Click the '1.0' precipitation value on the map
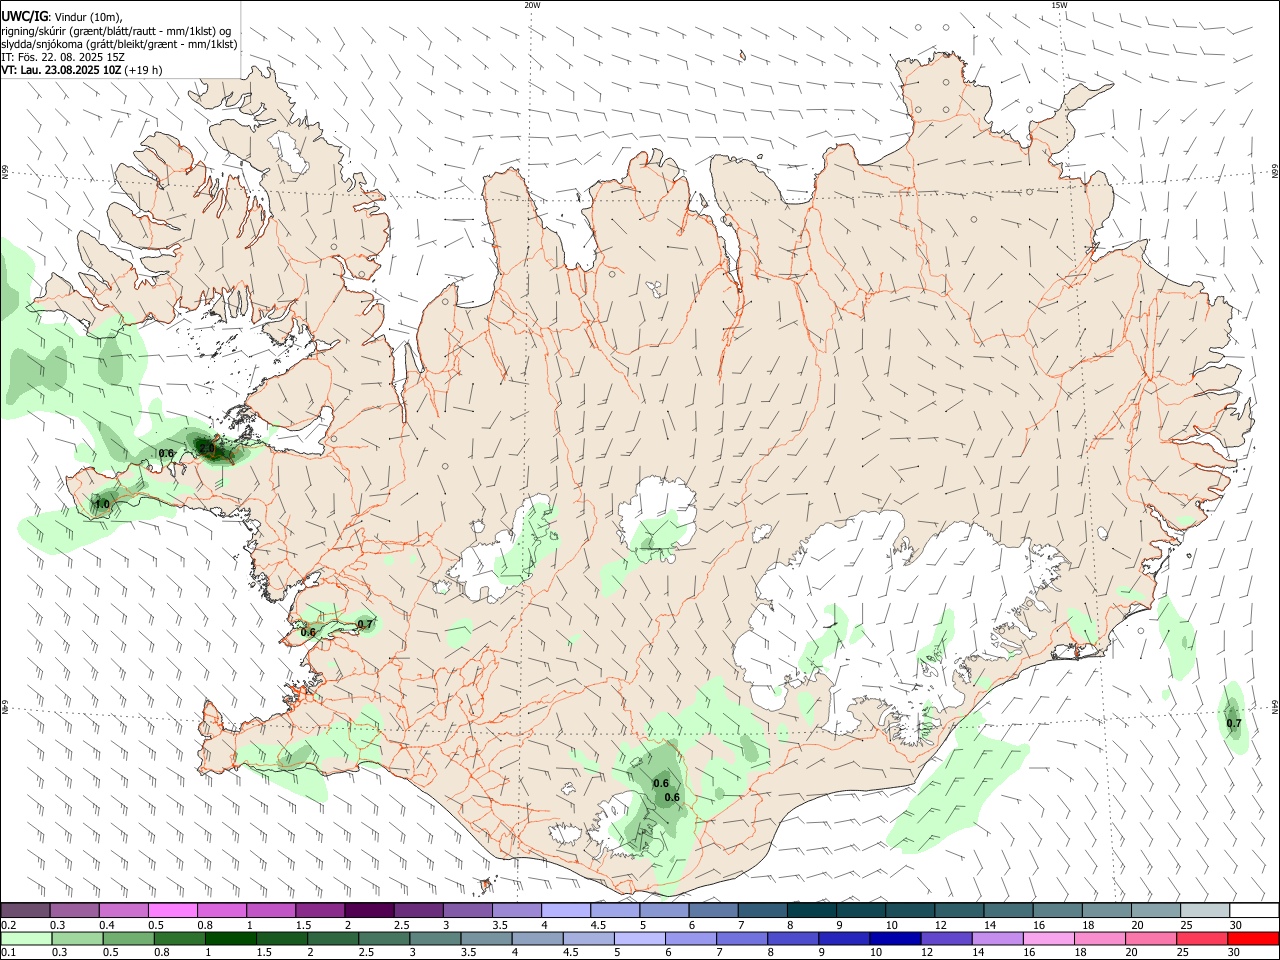Viewport: 1280px width, 960px height. tap(102, 505)
